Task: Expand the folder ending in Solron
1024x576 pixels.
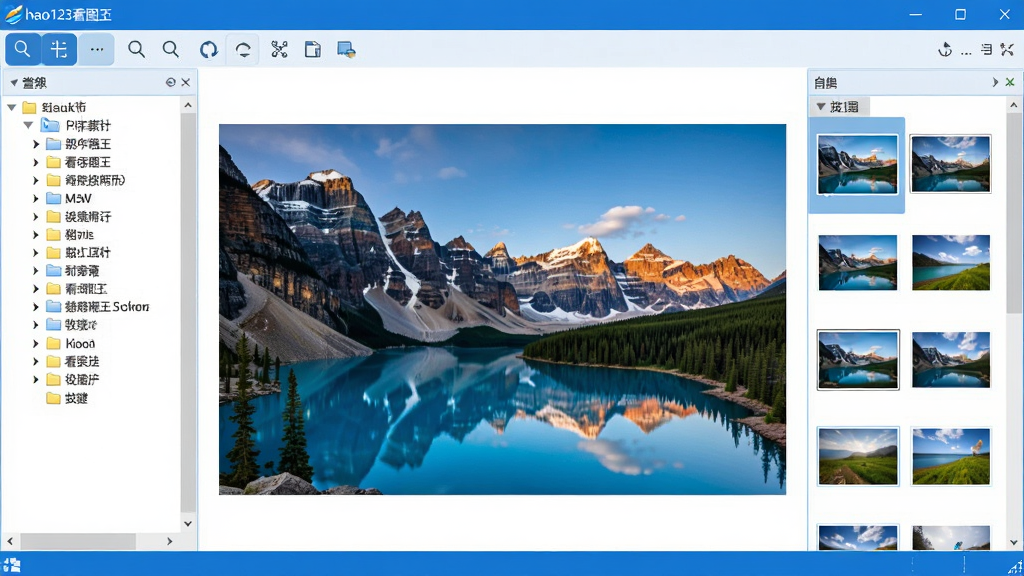Action: point(36,307)
